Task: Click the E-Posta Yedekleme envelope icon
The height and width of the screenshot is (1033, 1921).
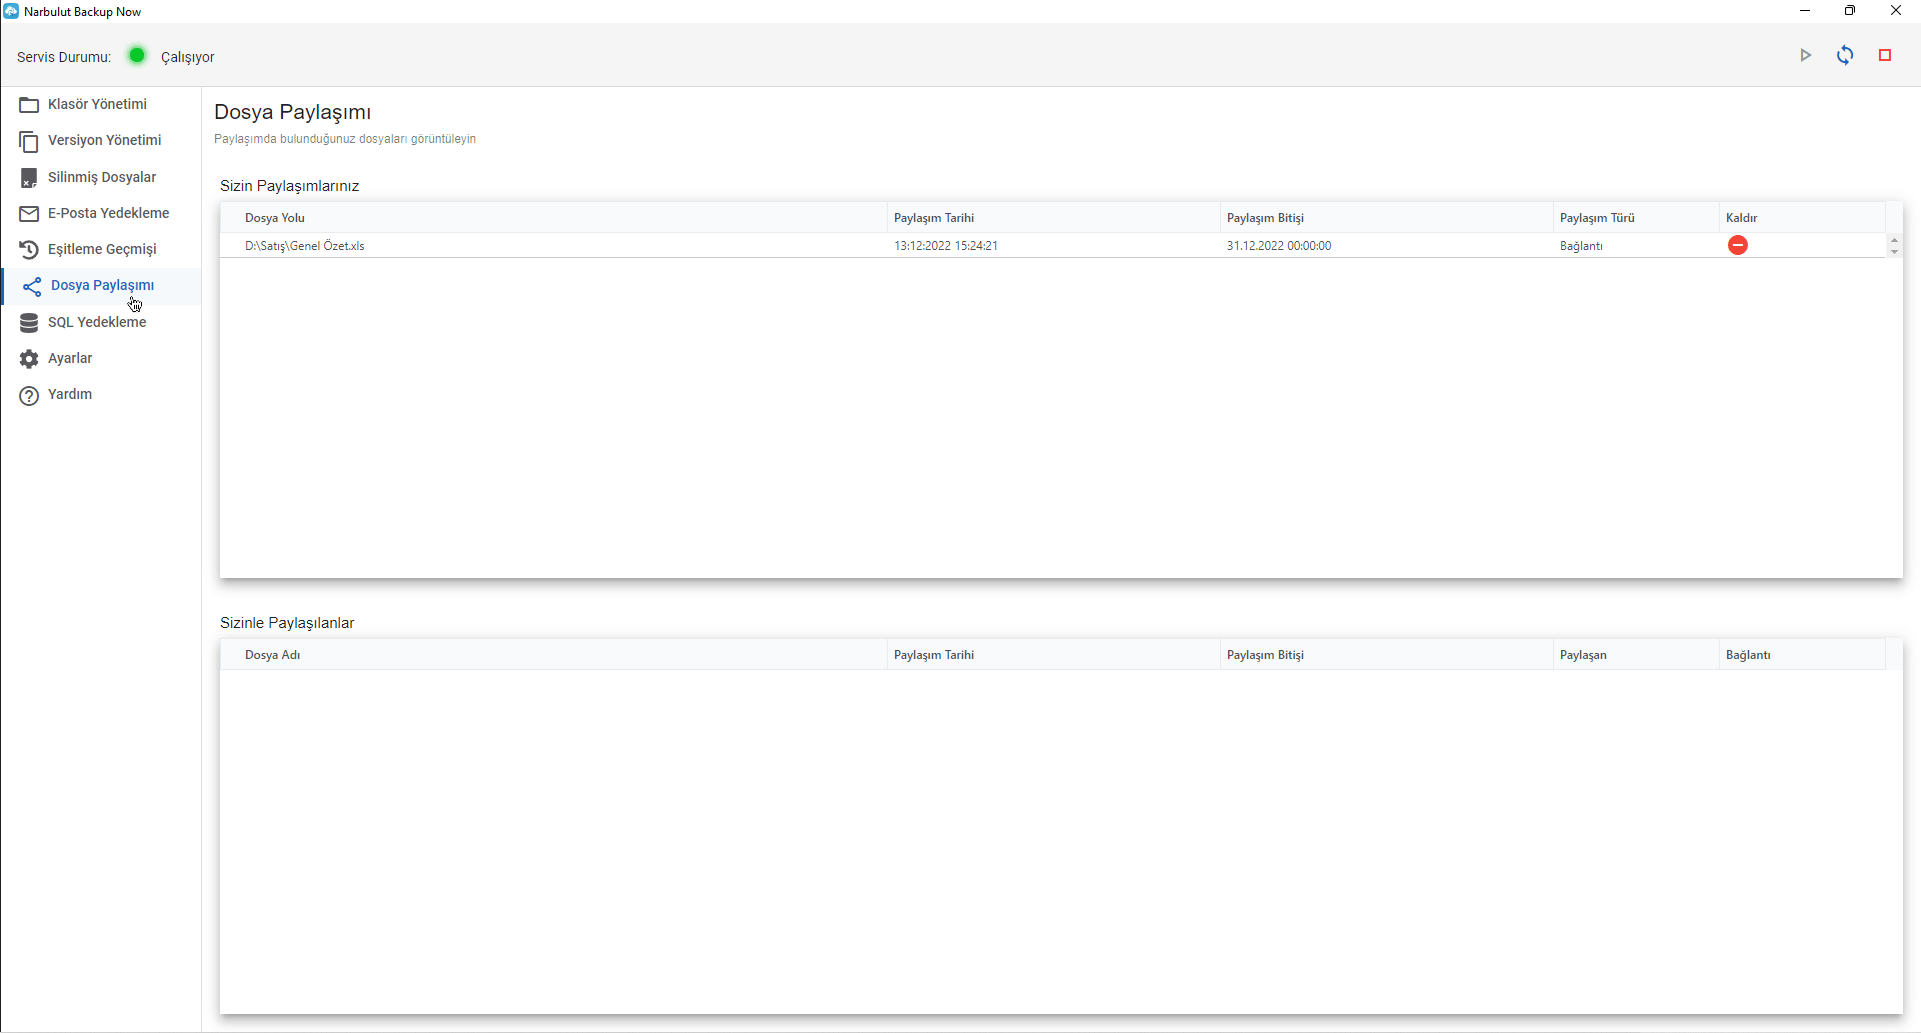Action: [x=29, y=214]
